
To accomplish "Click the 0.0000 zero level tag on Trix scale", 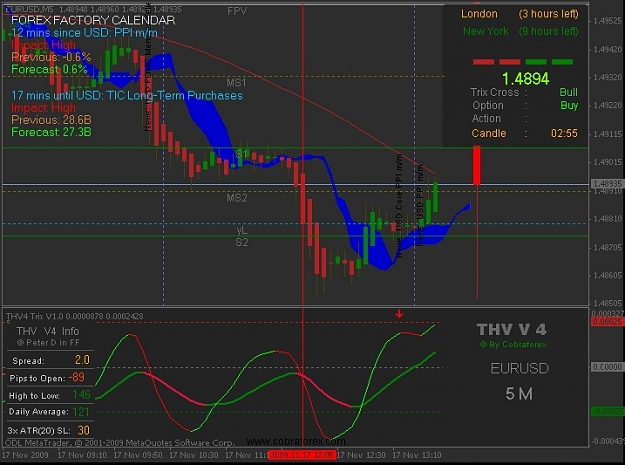I will [x=607, y=367].
